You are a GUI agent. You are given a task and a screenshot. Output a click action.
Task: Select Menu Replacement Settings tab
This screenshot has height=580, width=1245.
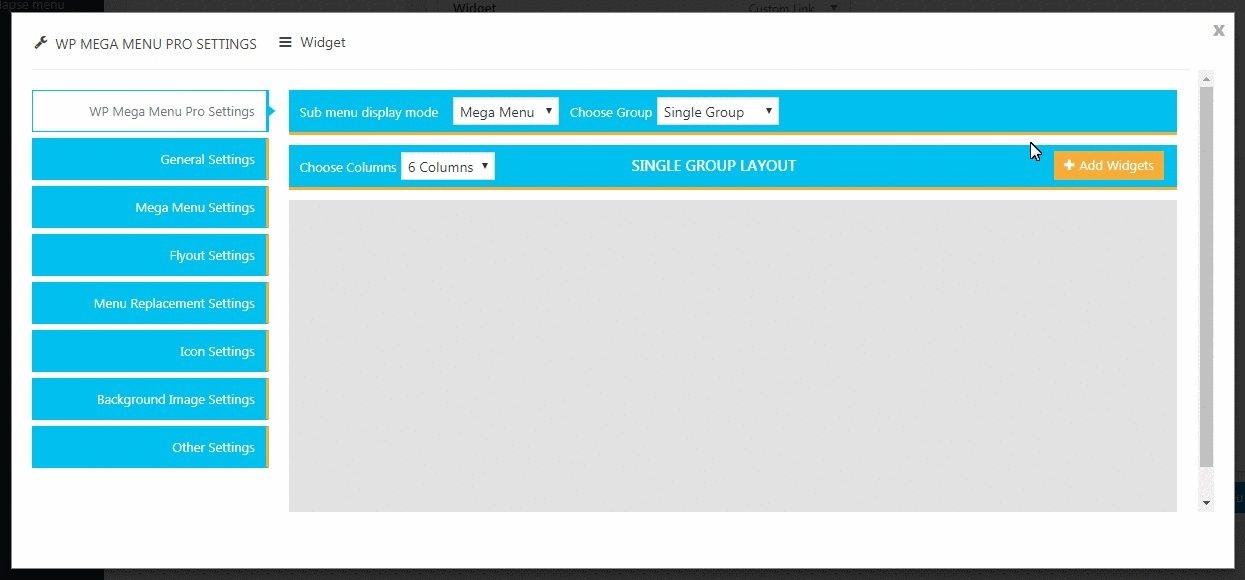point(150,303)
